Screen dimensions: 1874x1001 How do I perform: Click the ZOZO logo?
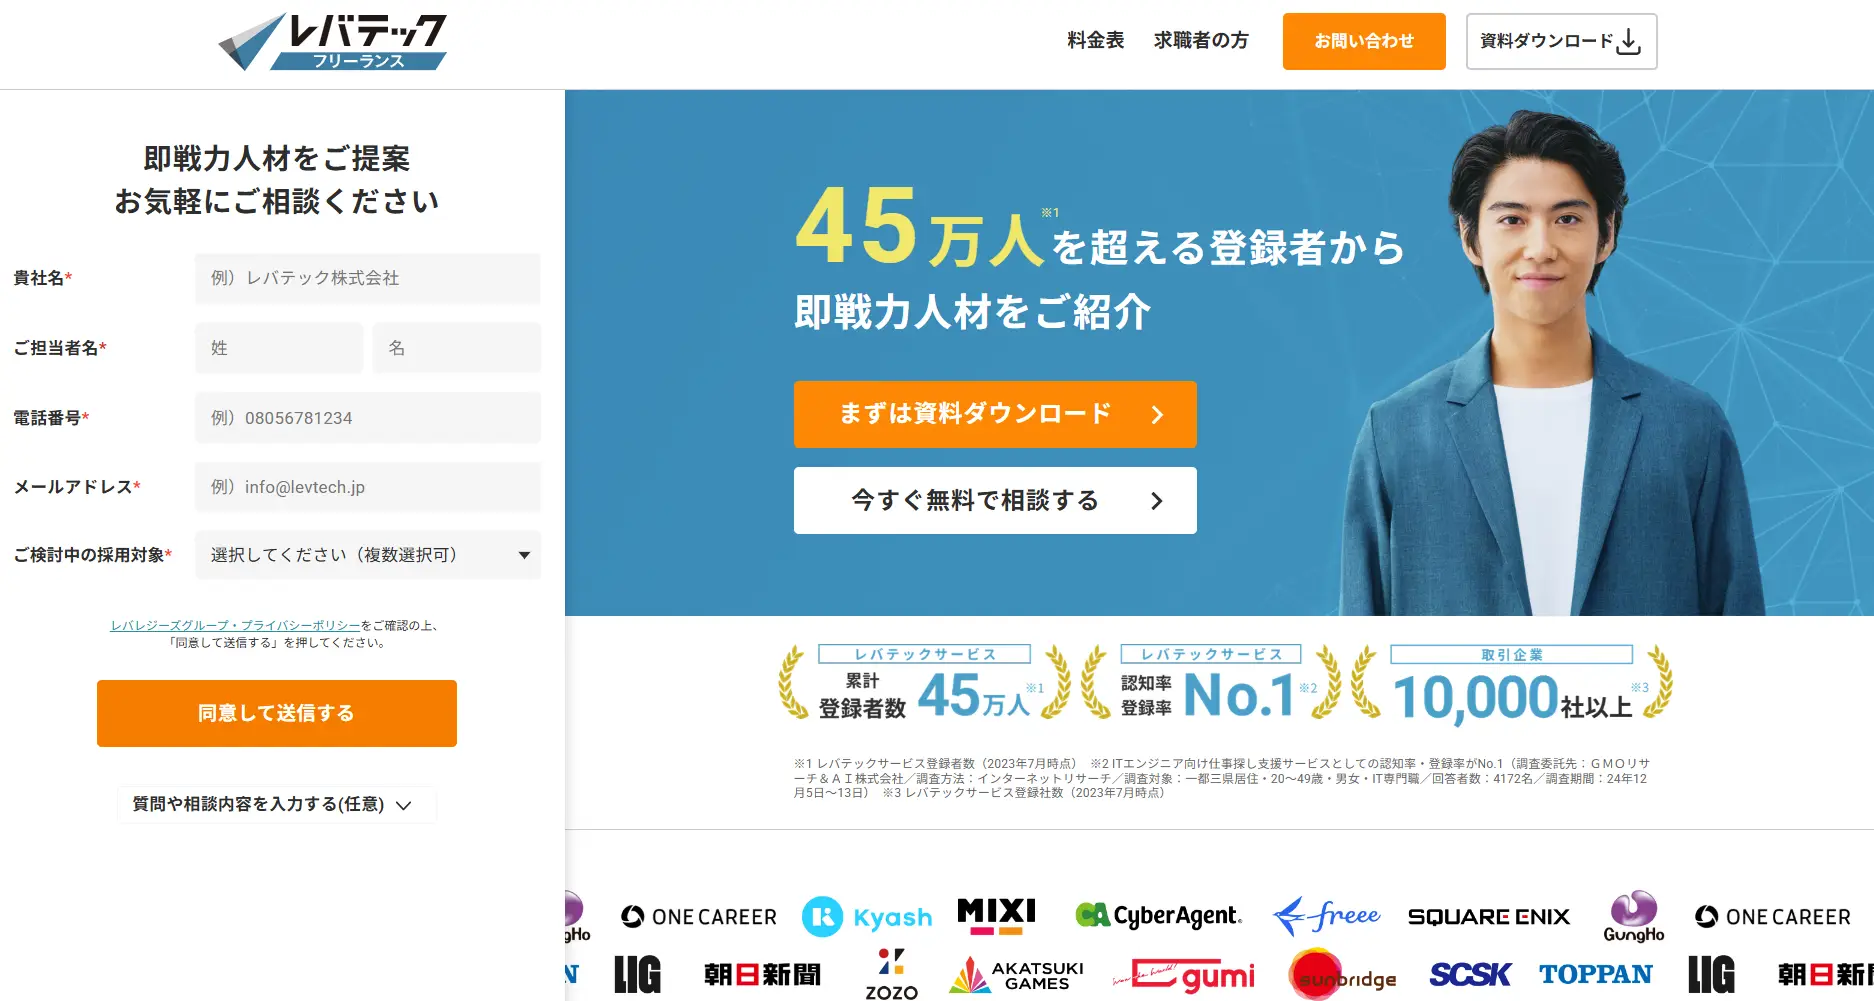click(891, 974)
